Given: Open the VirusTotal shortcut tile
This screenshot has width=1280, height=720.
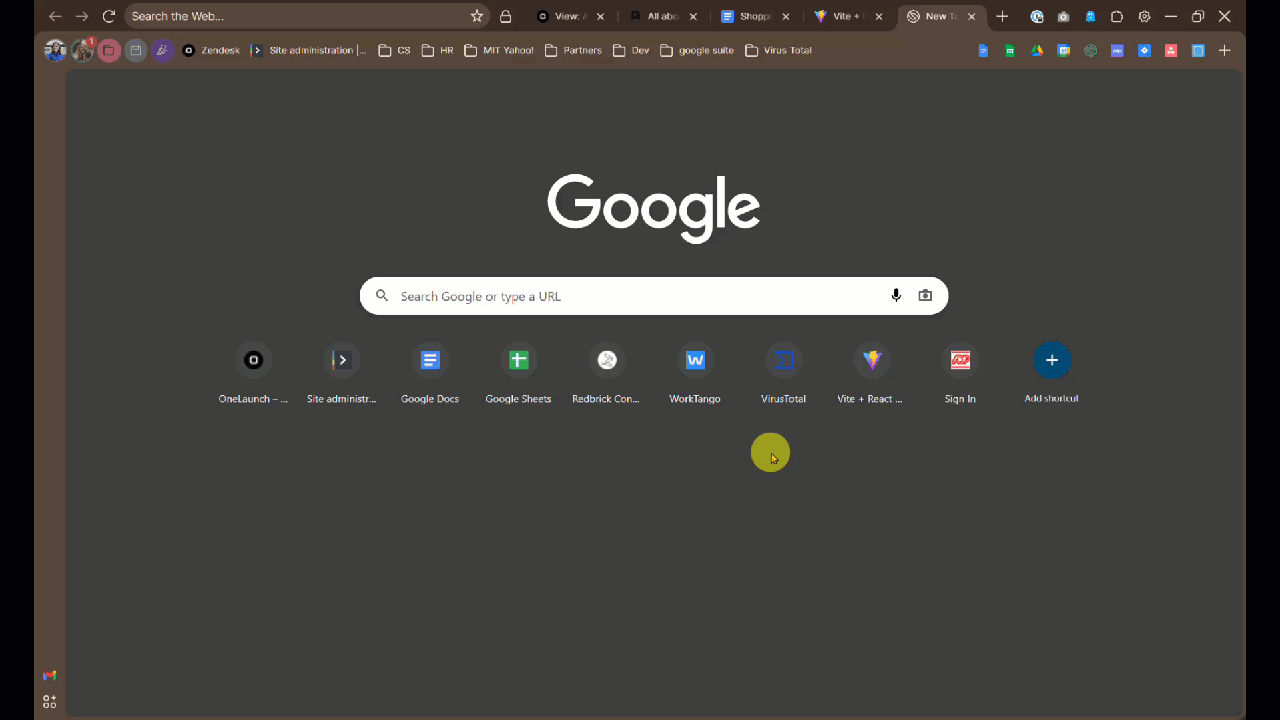Looking at the screenshot, I should tap(783, 371).
